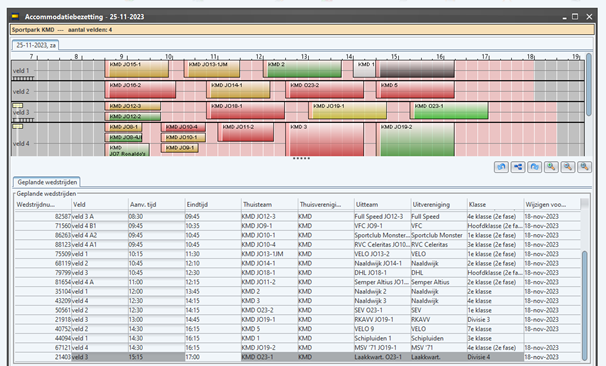
Task: Click the zoom in magnifier icon
Action: click(551, 167)
